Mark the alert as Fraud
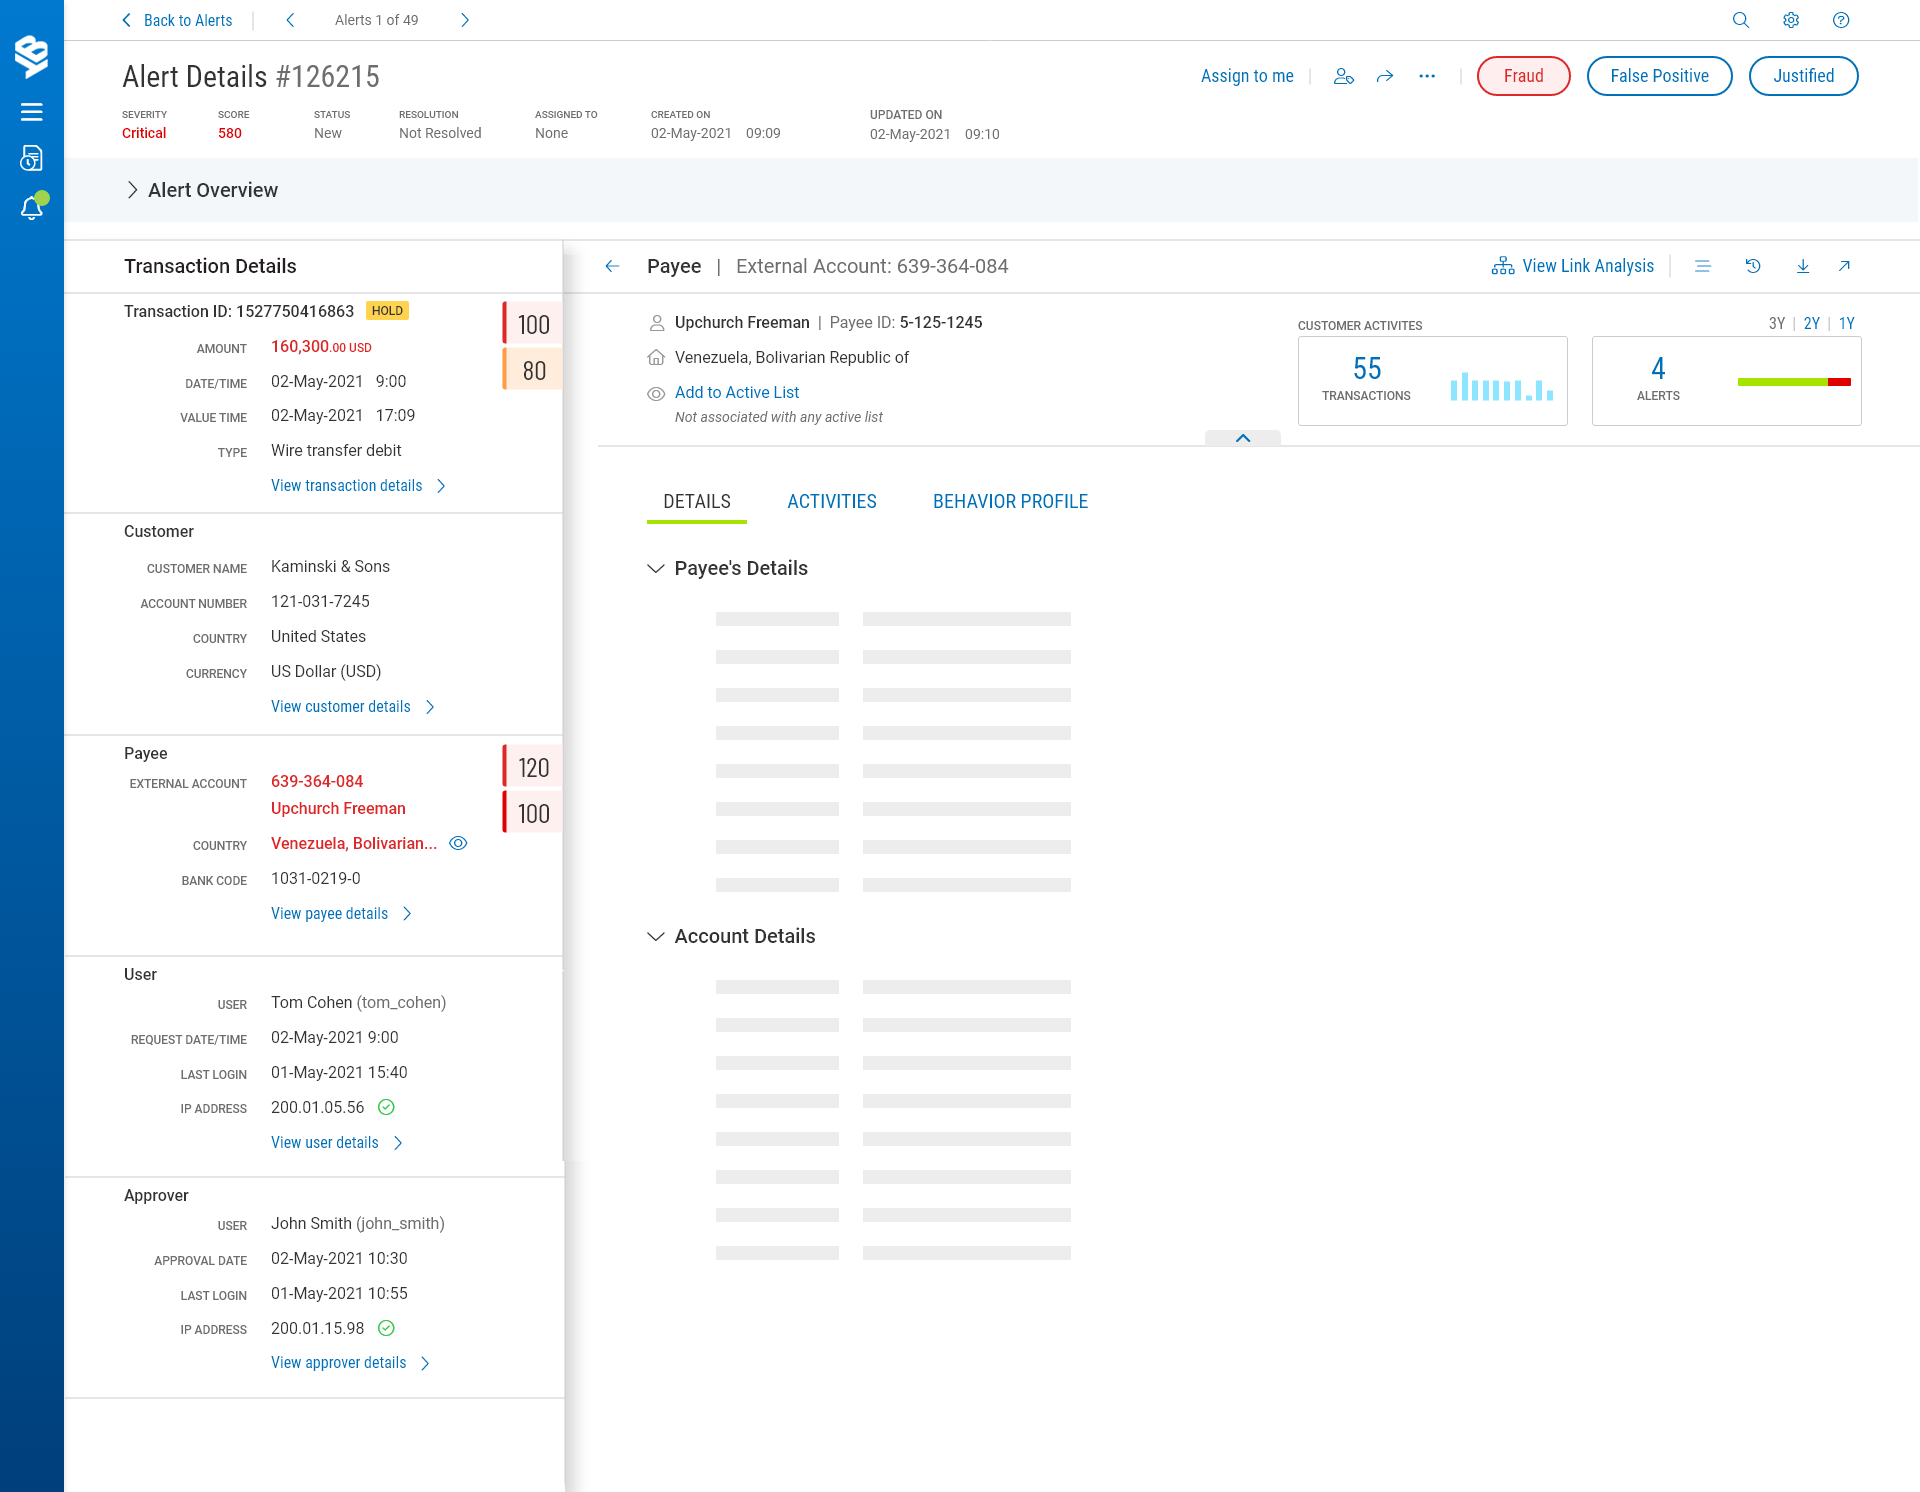Viewport: 1920px width, 1492px height. pyautogui.click(x=1523, y=76)
